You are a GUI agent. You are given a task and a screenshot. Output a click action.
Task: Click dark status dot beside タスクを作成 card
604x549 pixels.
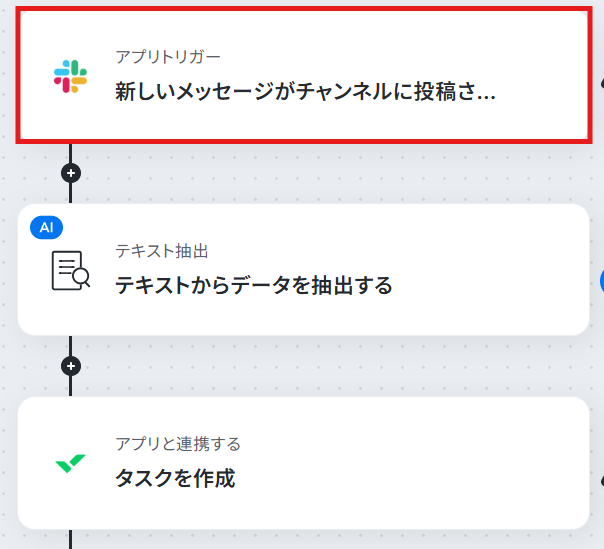602,481
